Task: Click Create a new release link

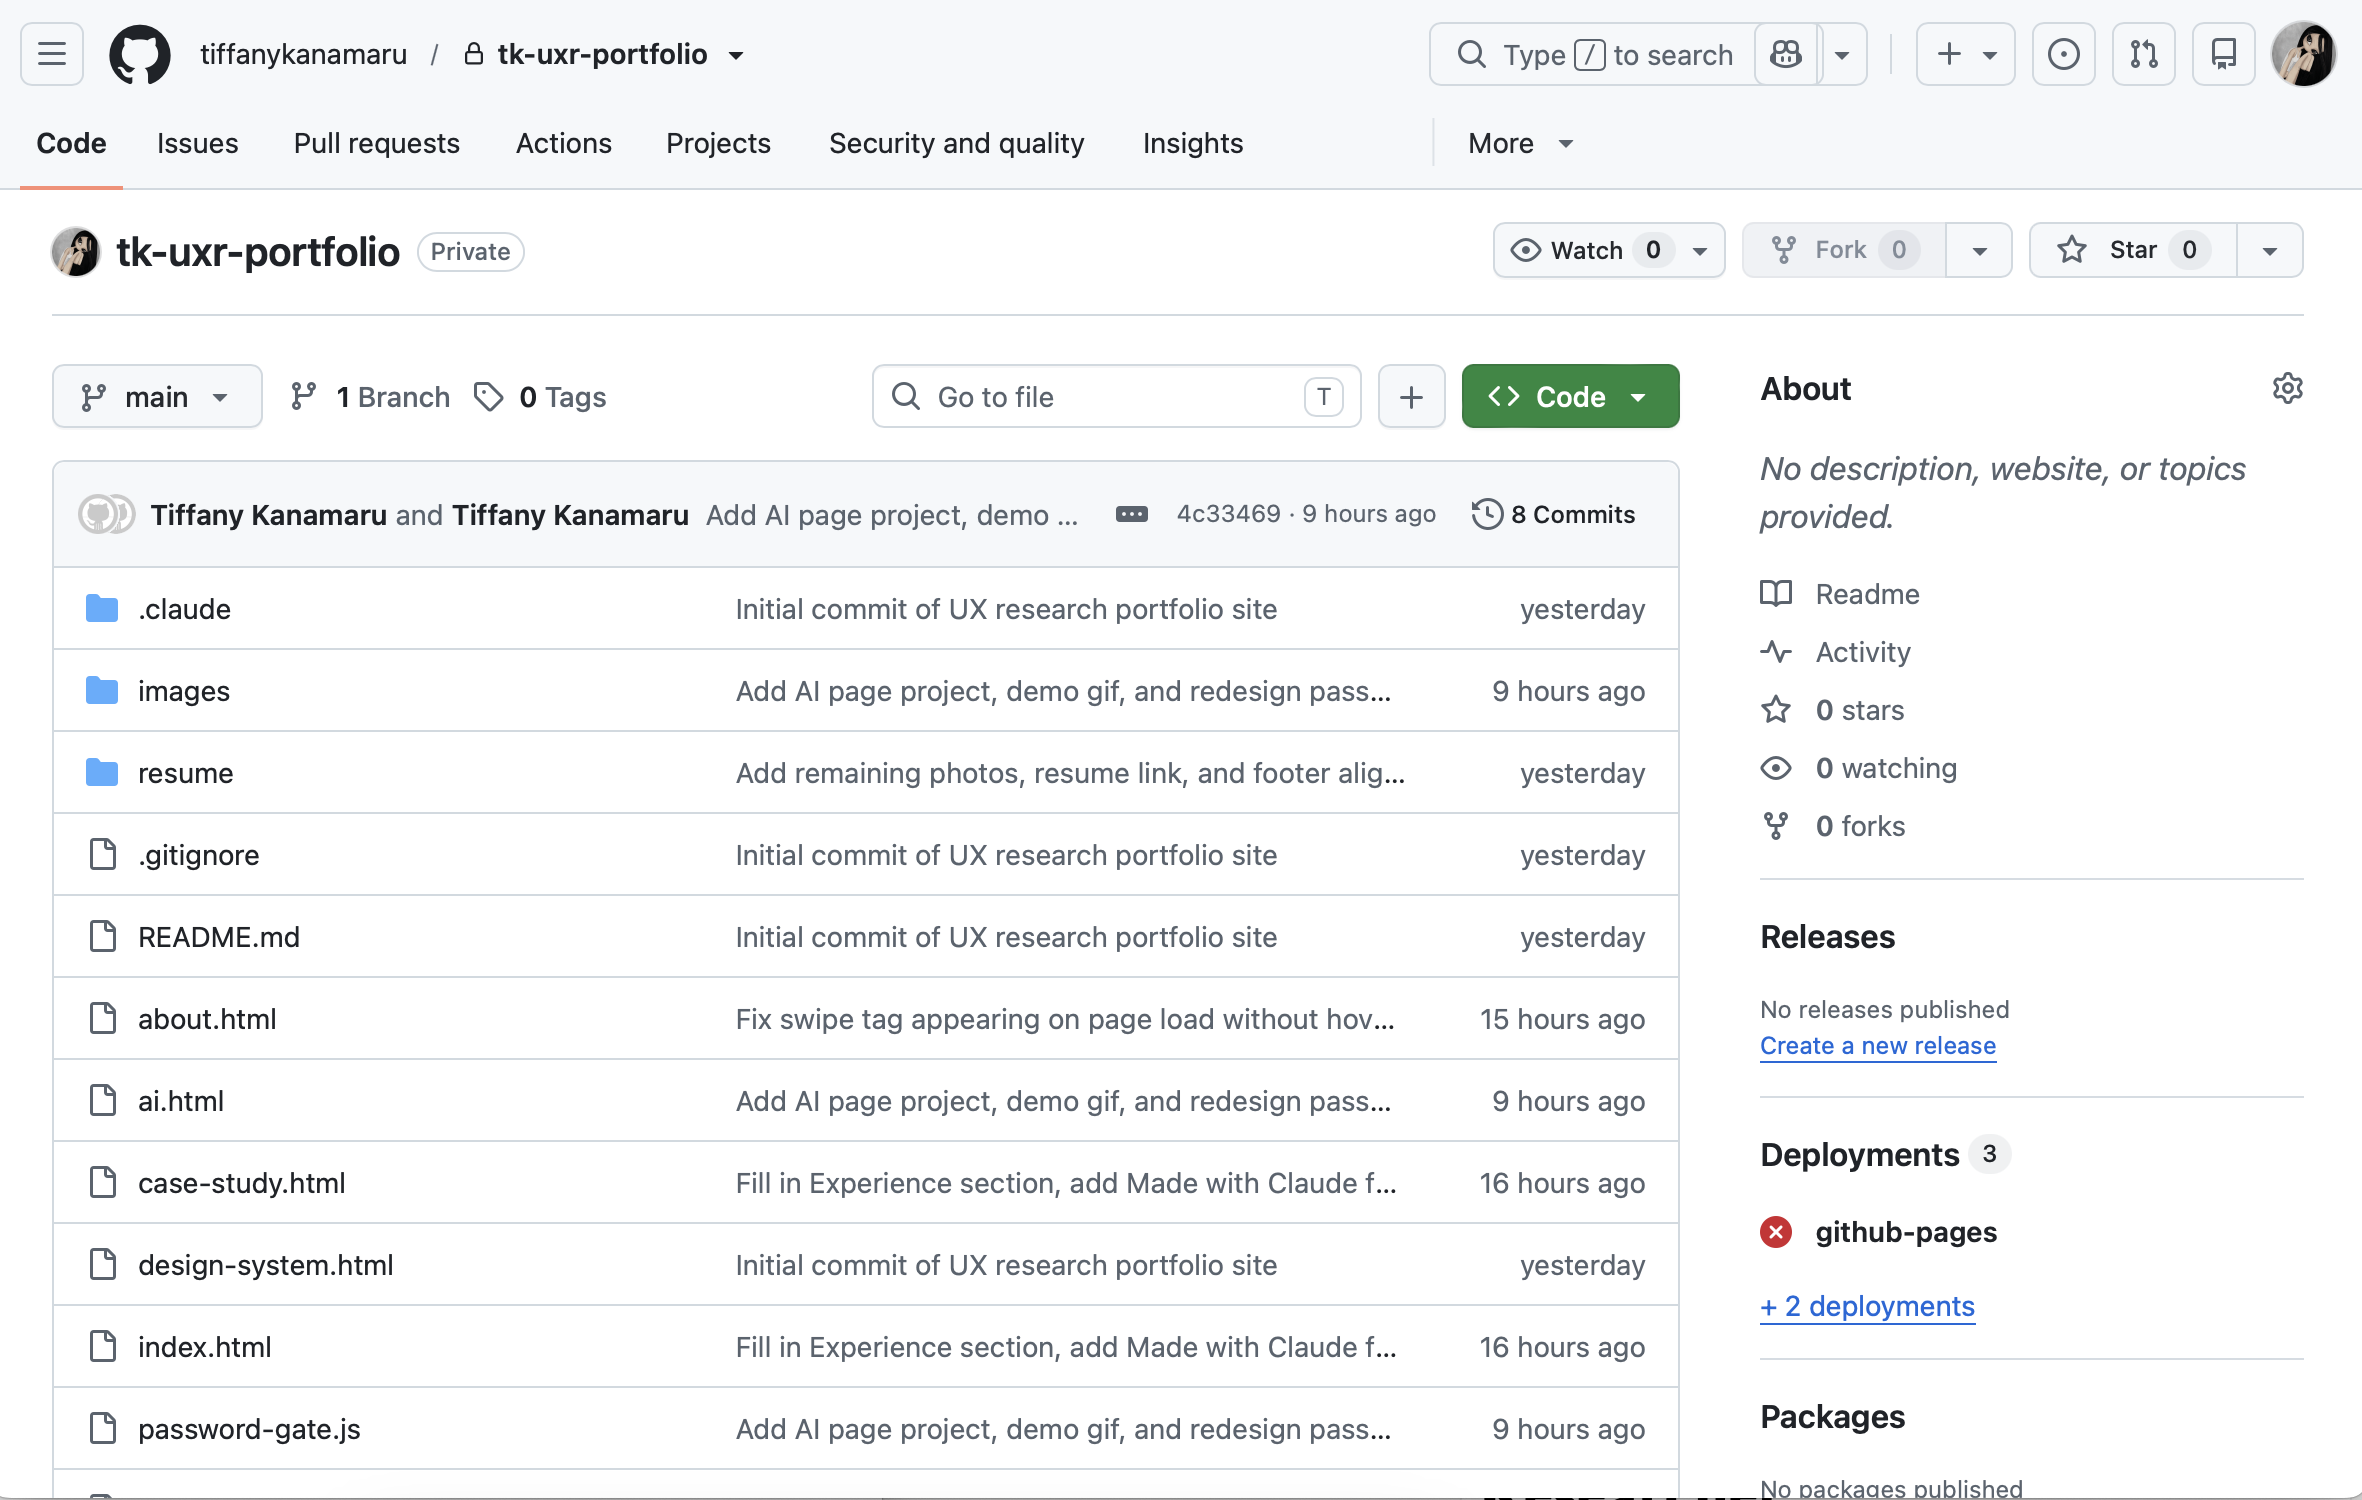Action: (x=1878, y=1045)
